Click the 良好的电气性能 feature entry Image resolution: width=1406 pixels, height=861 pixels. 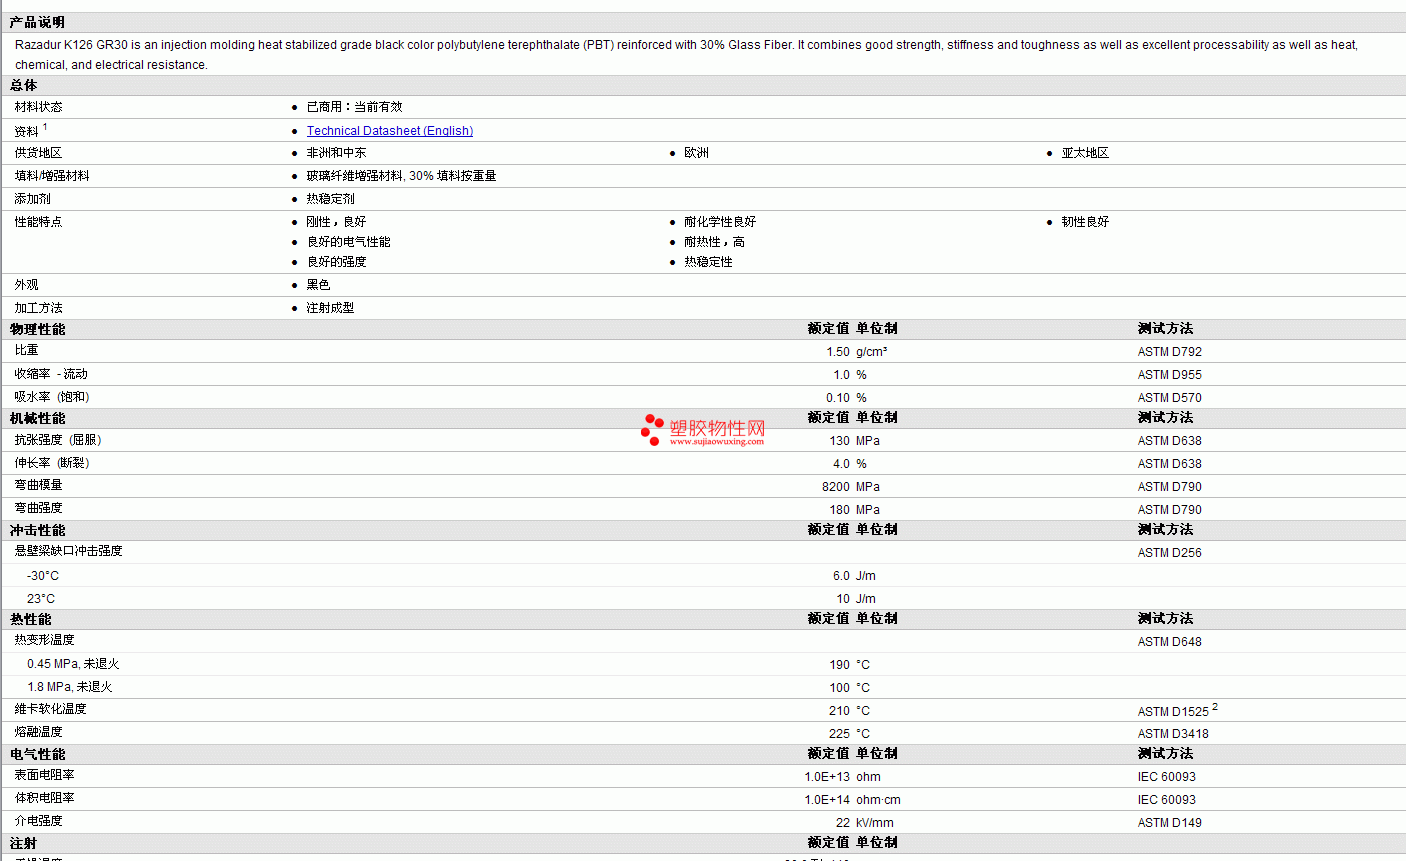[x=348, y=242]
